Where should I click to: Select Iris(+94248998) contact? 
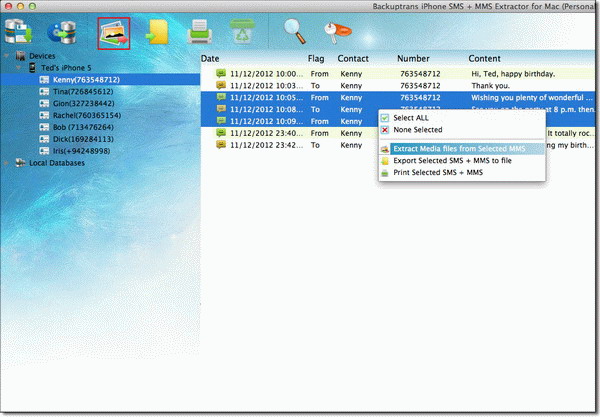tap(82, 151)
